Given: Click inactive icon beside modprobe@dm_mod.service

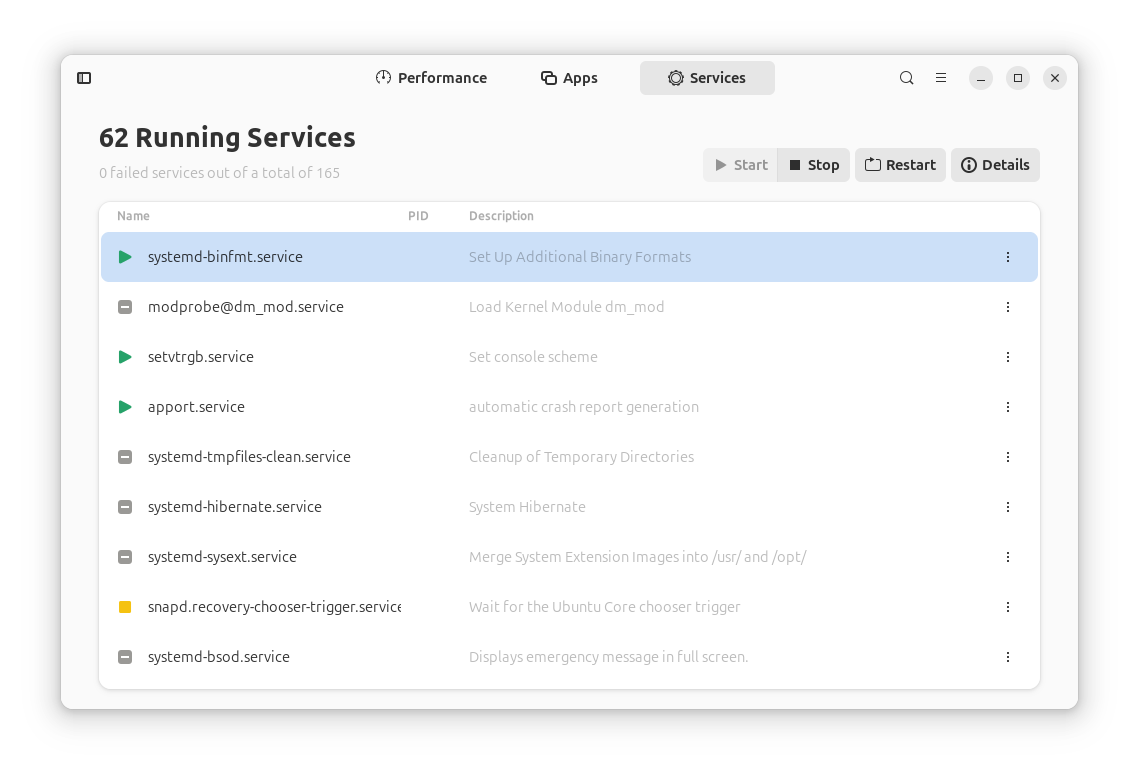Looking at the screenshot, I should point(125,307).
